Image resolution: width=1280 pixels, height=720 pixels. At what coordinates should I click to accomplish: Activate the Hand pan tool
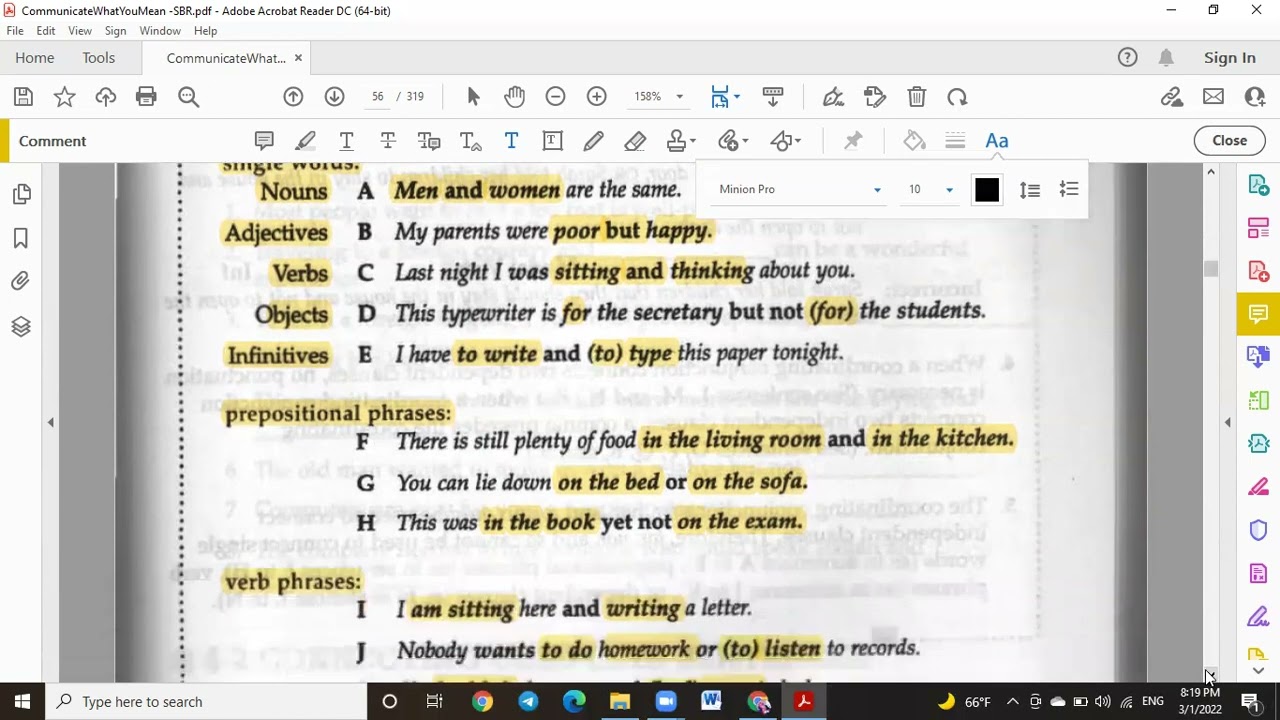pyautogui.click(x=514, y=97)
